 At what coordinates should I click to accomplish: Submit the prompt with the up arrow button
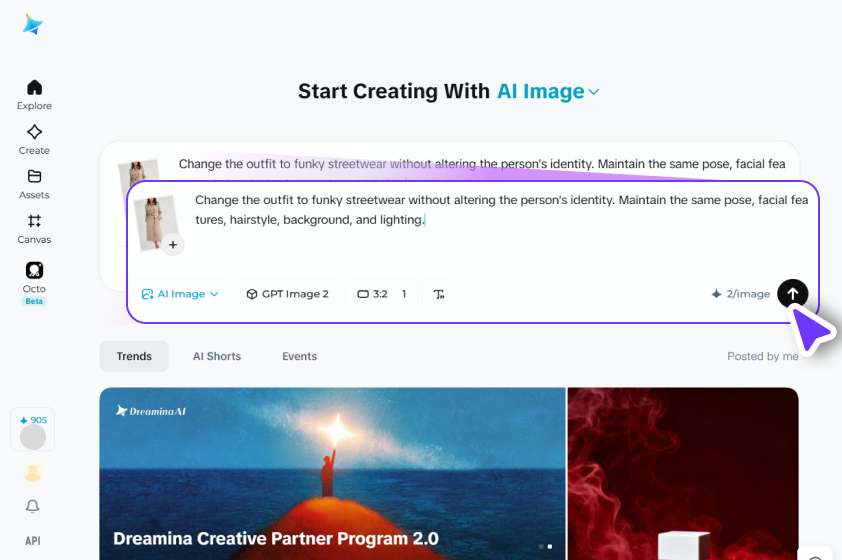[x=793, y=294]
